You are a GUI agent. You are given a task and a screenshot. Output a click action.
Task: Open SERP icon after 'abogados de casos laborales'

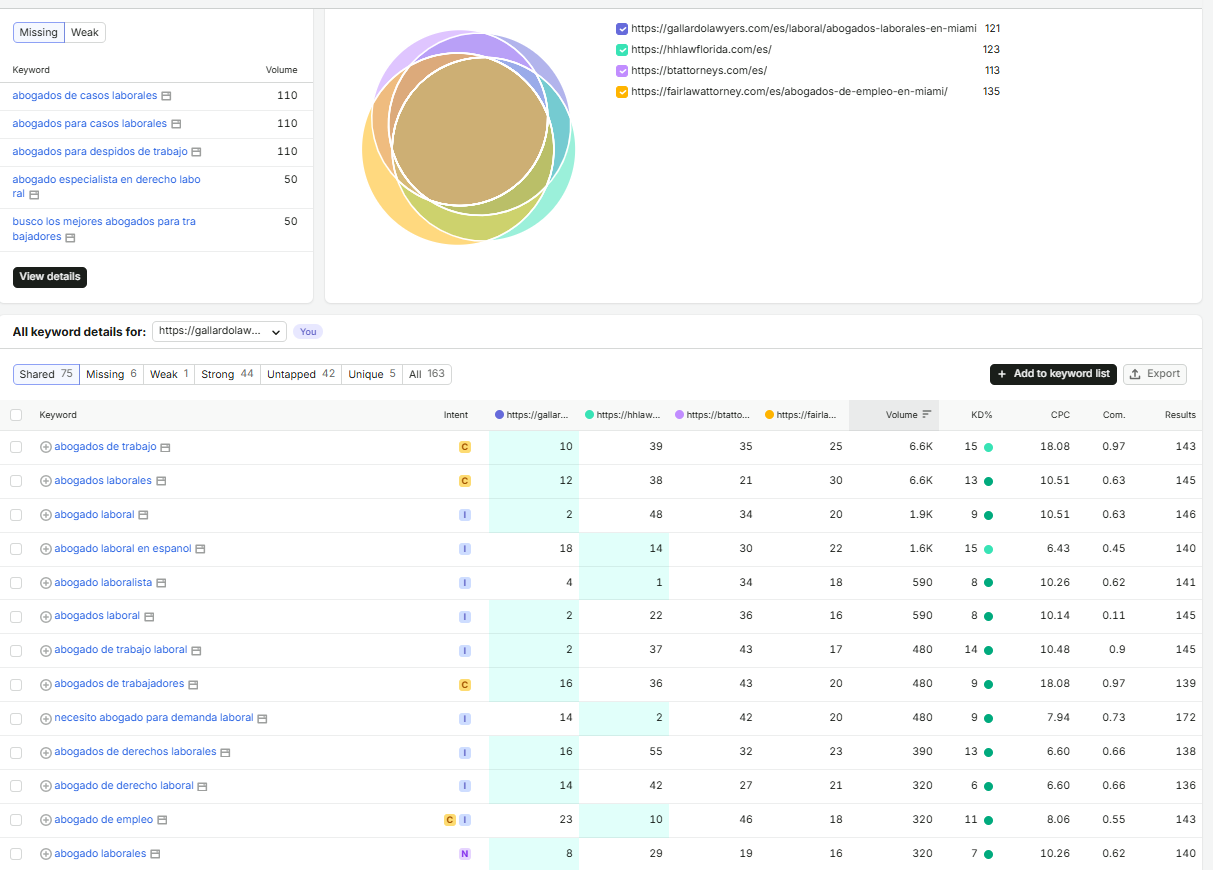pyautogui.click(x=166, y=96)
